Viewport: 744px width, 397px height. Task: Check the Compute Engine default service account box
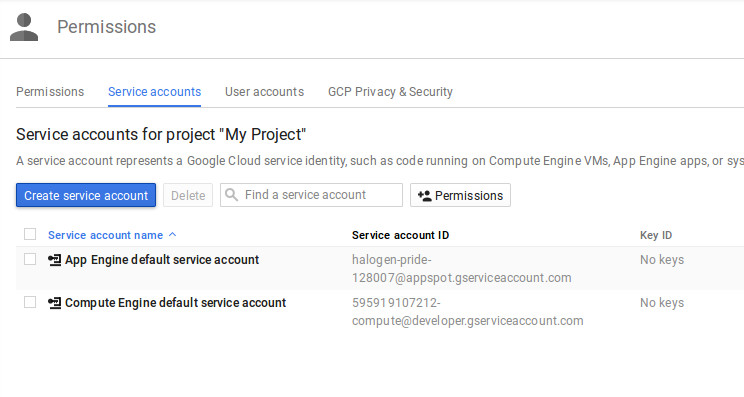30,302
